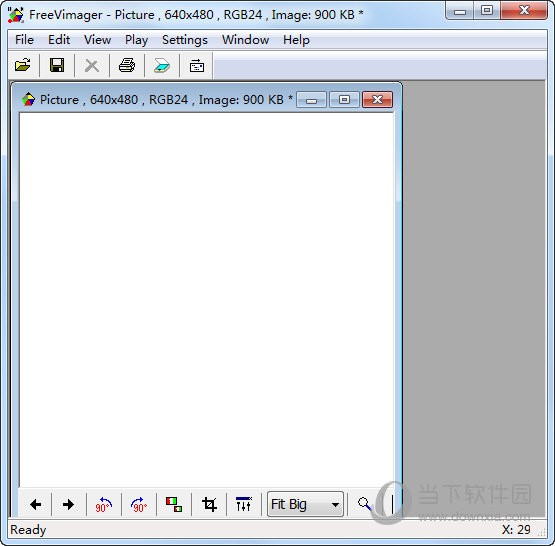Minimize the FreeVimager main window
This screenshot has width=555, height=546.
[x=459, y=11]
